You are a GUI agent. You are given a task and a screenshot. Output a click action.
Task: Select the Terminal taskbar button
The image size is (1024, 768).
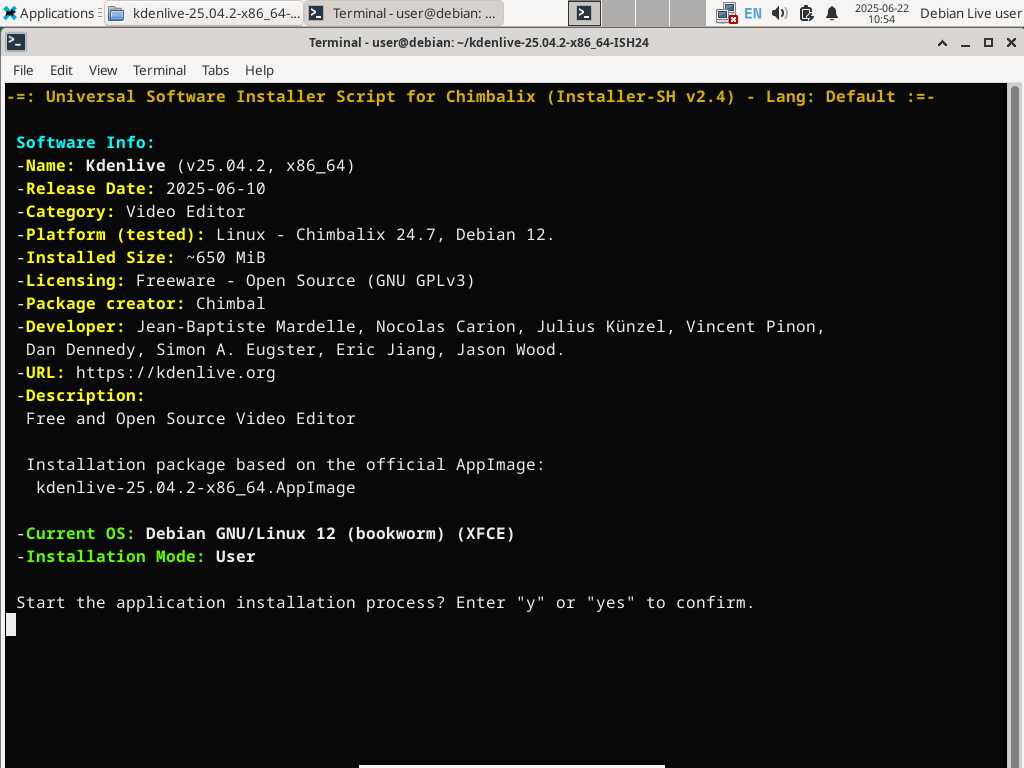click(404, 13)
